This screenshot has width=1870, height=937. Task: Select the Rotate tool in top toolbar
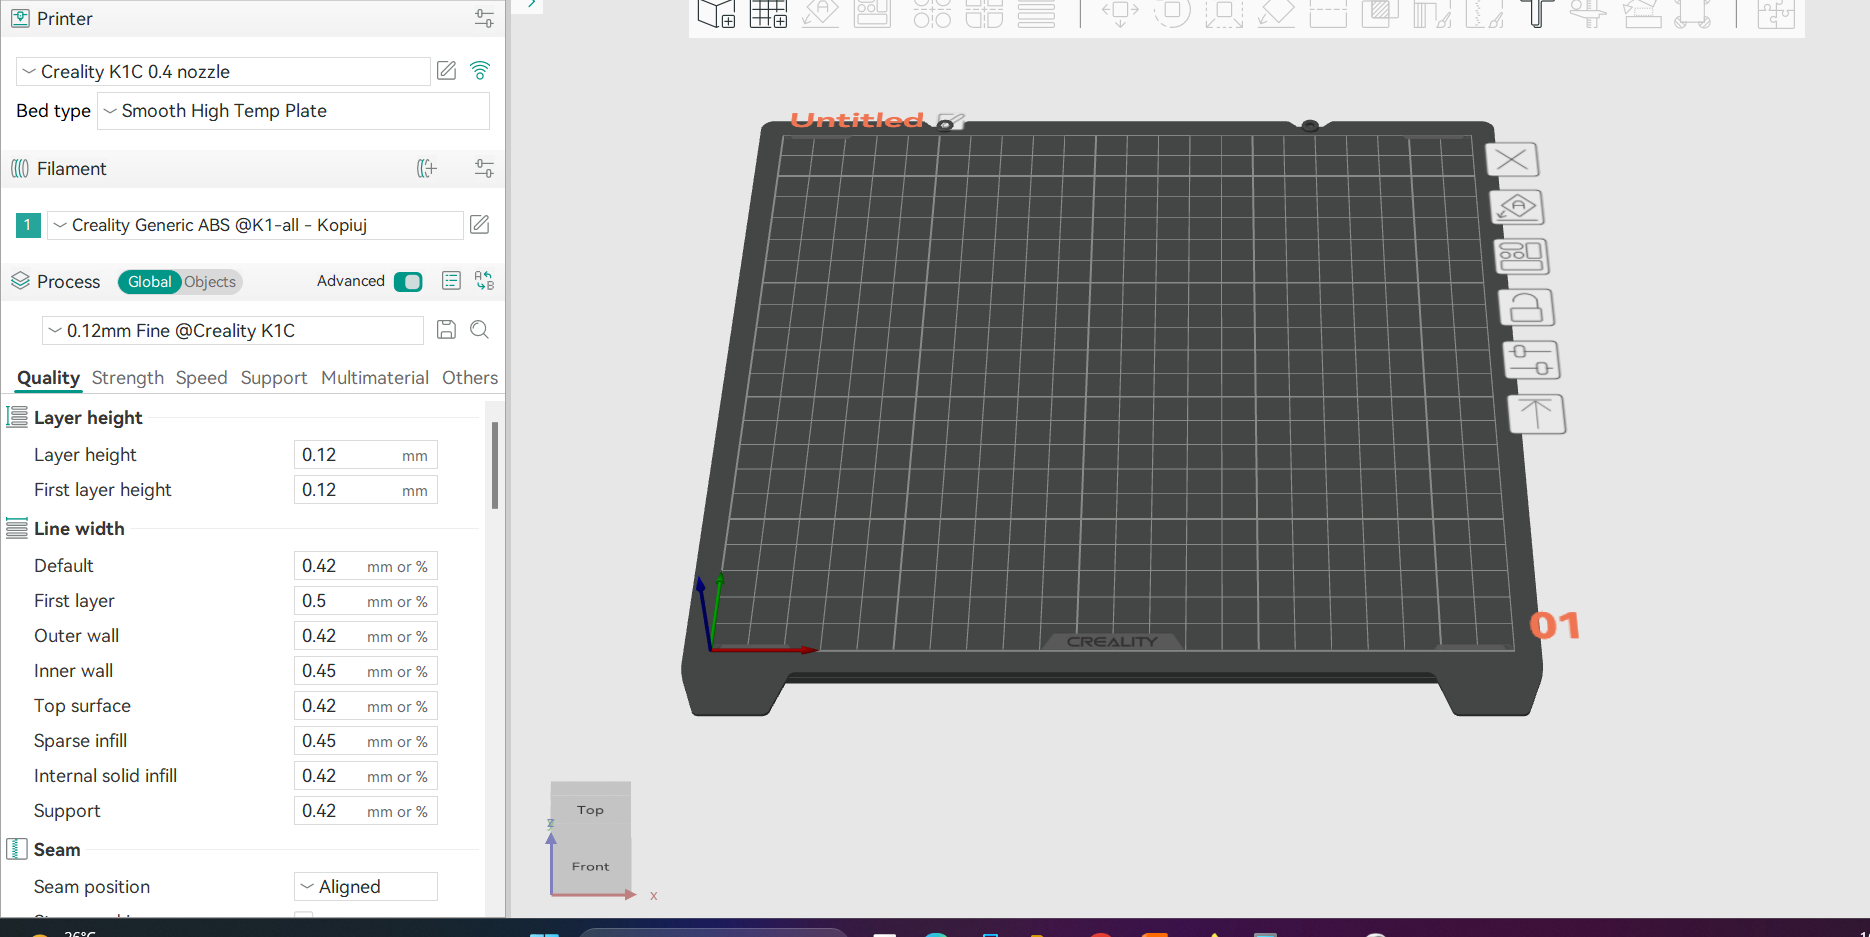[1172, 13]
